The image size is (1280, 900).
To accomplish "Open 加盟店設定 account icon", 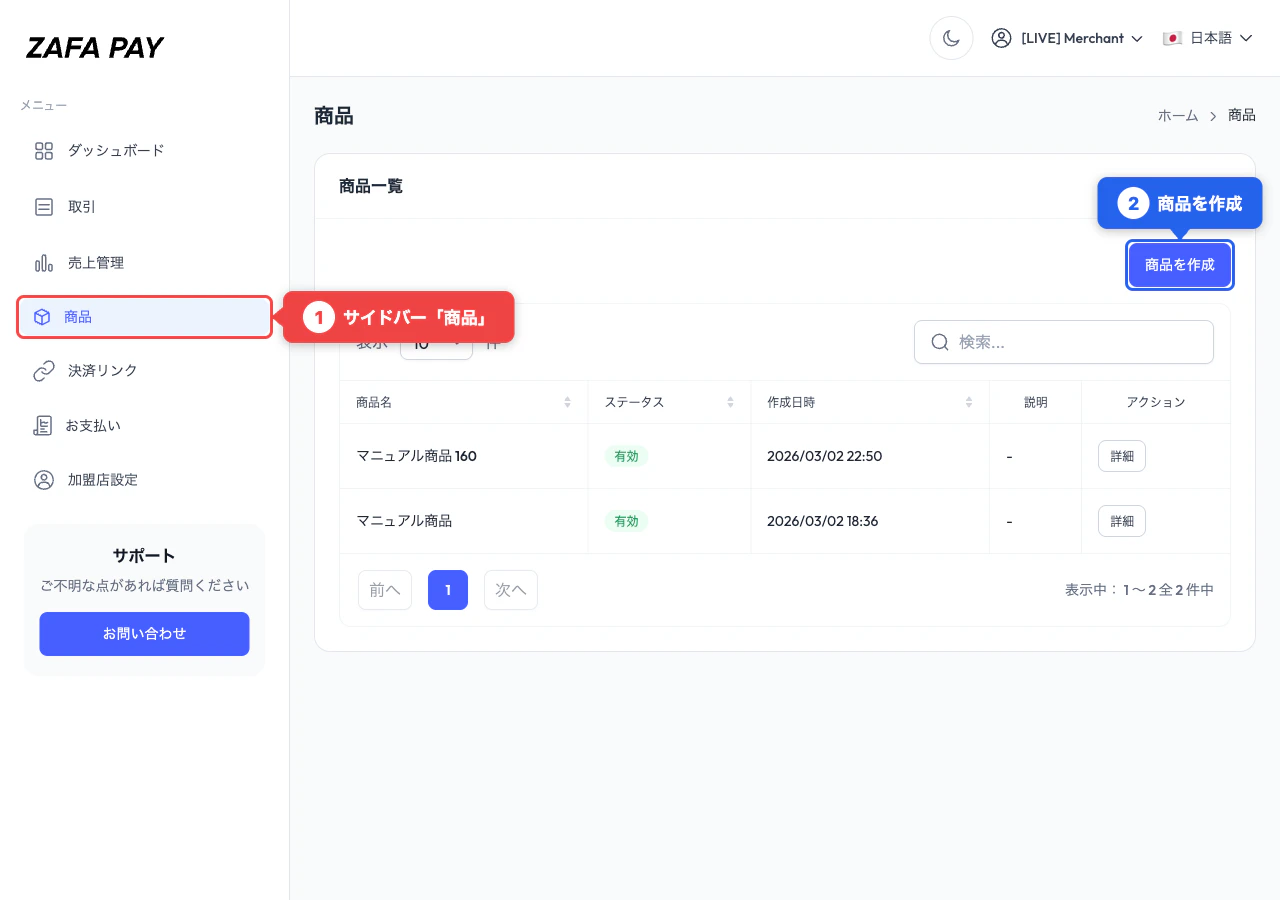I will pos(43,480).
